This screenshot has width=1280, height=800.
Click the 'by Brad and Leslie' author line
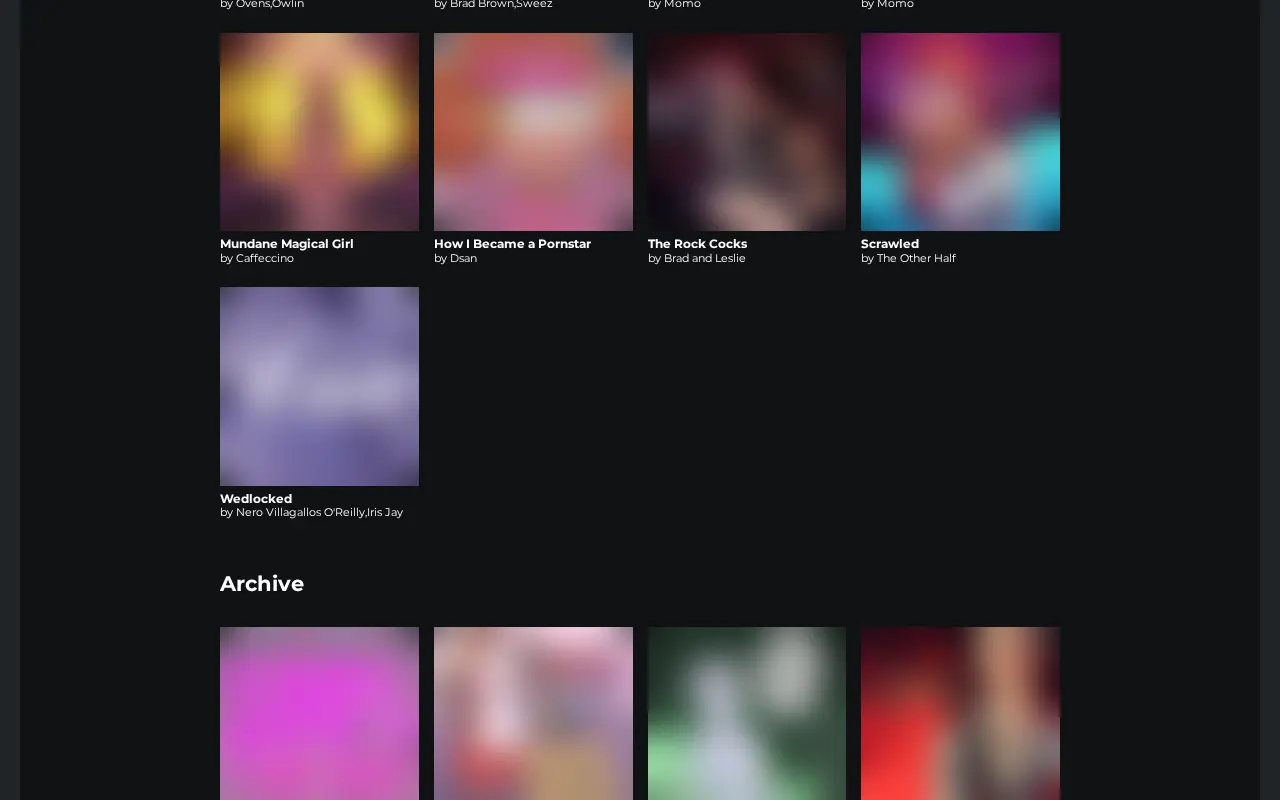[x=697, y=258]
